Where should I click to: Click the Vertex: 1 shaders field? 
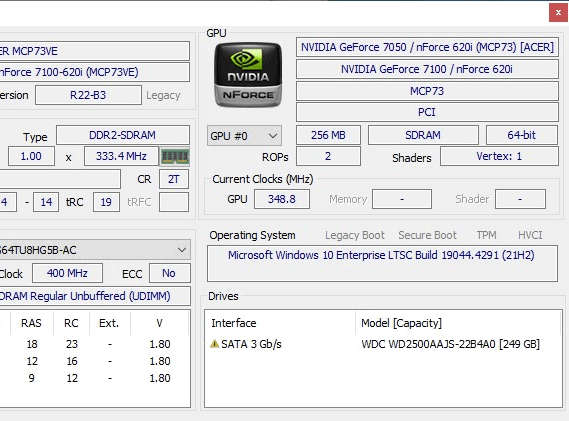[499, 156]
